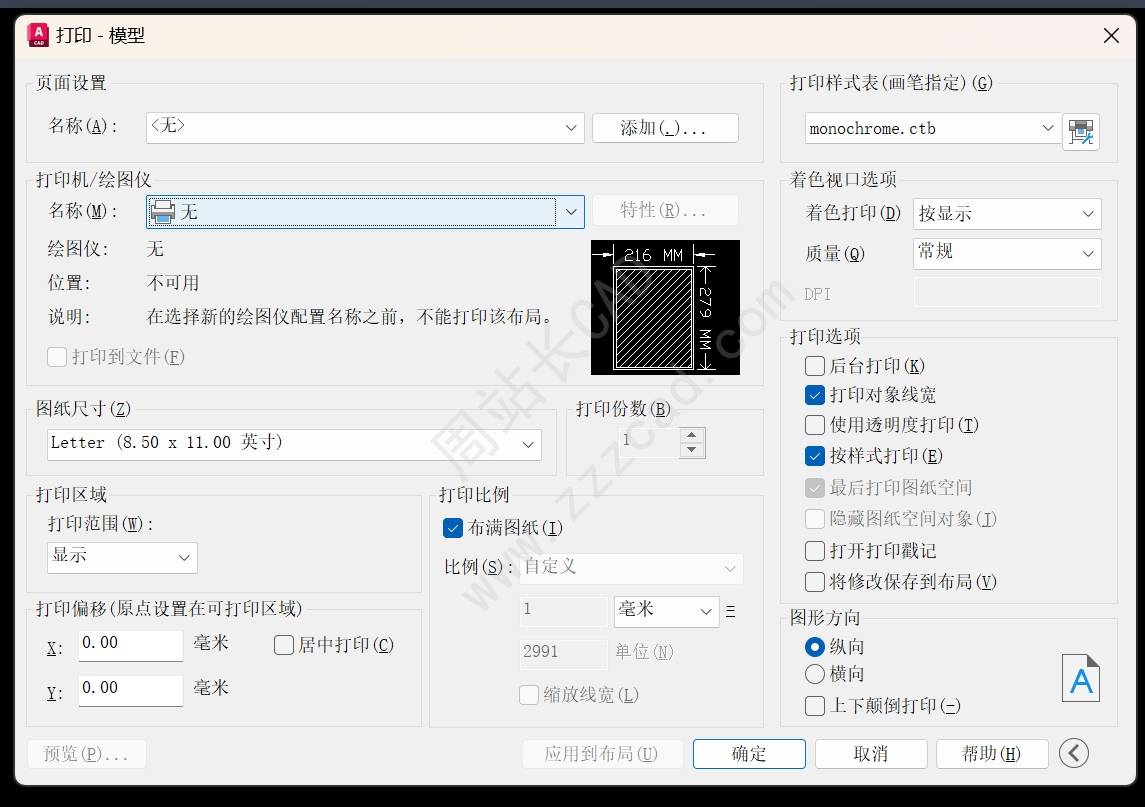Click the 预览 button
This screenshot has width=1145, height=807.
pyautogui.click(x=86, y=754)
